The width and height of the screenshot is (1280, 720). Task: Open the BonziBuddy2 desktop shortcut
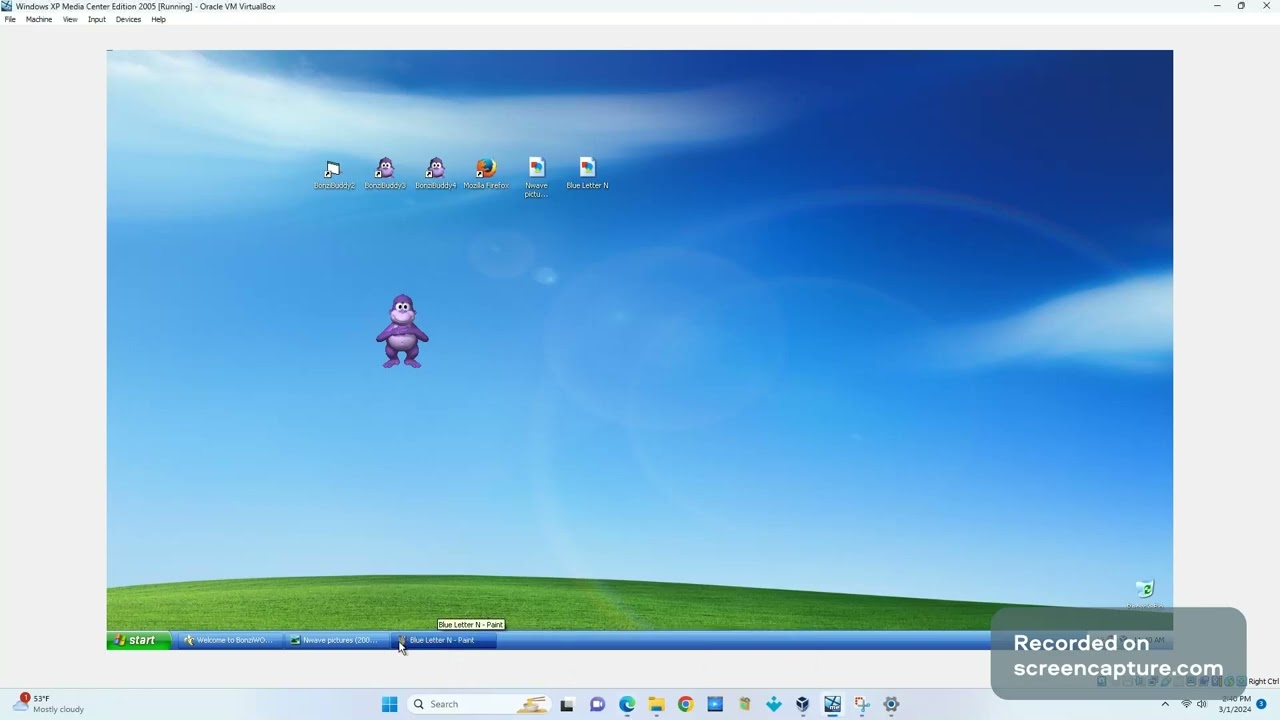click(x=334, y=173)
